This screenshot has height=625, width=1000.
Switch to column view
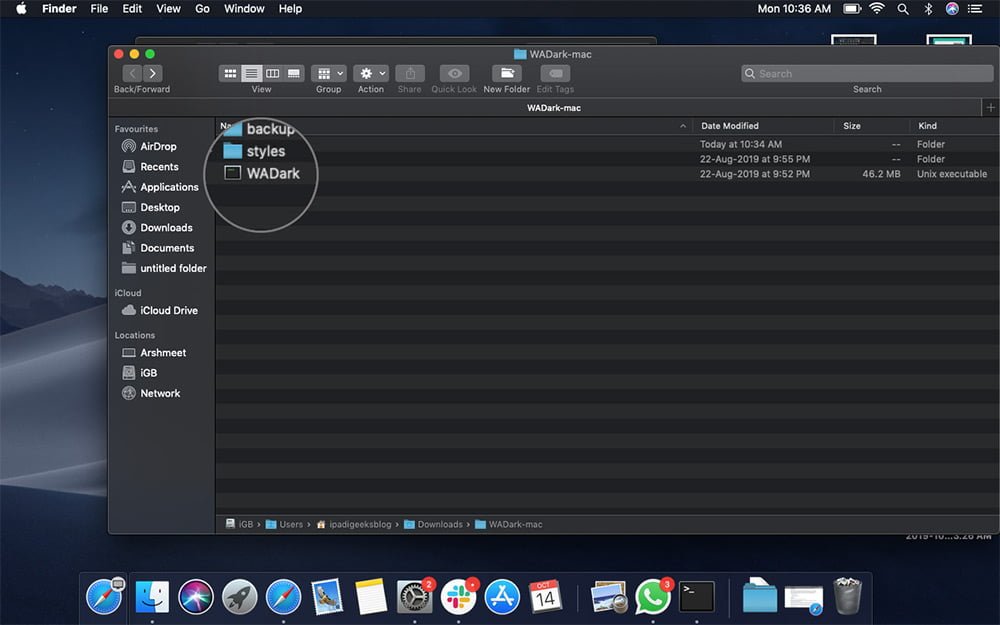click(272, 73)
